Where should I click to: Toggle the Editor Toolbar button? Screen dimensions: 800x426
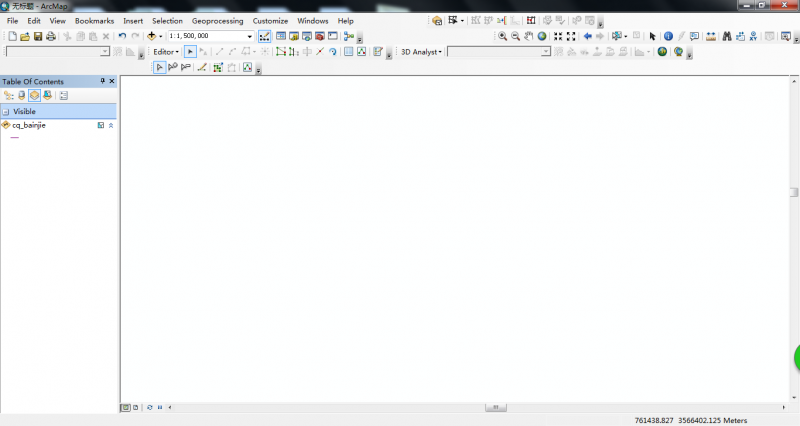tap(264, 36)
